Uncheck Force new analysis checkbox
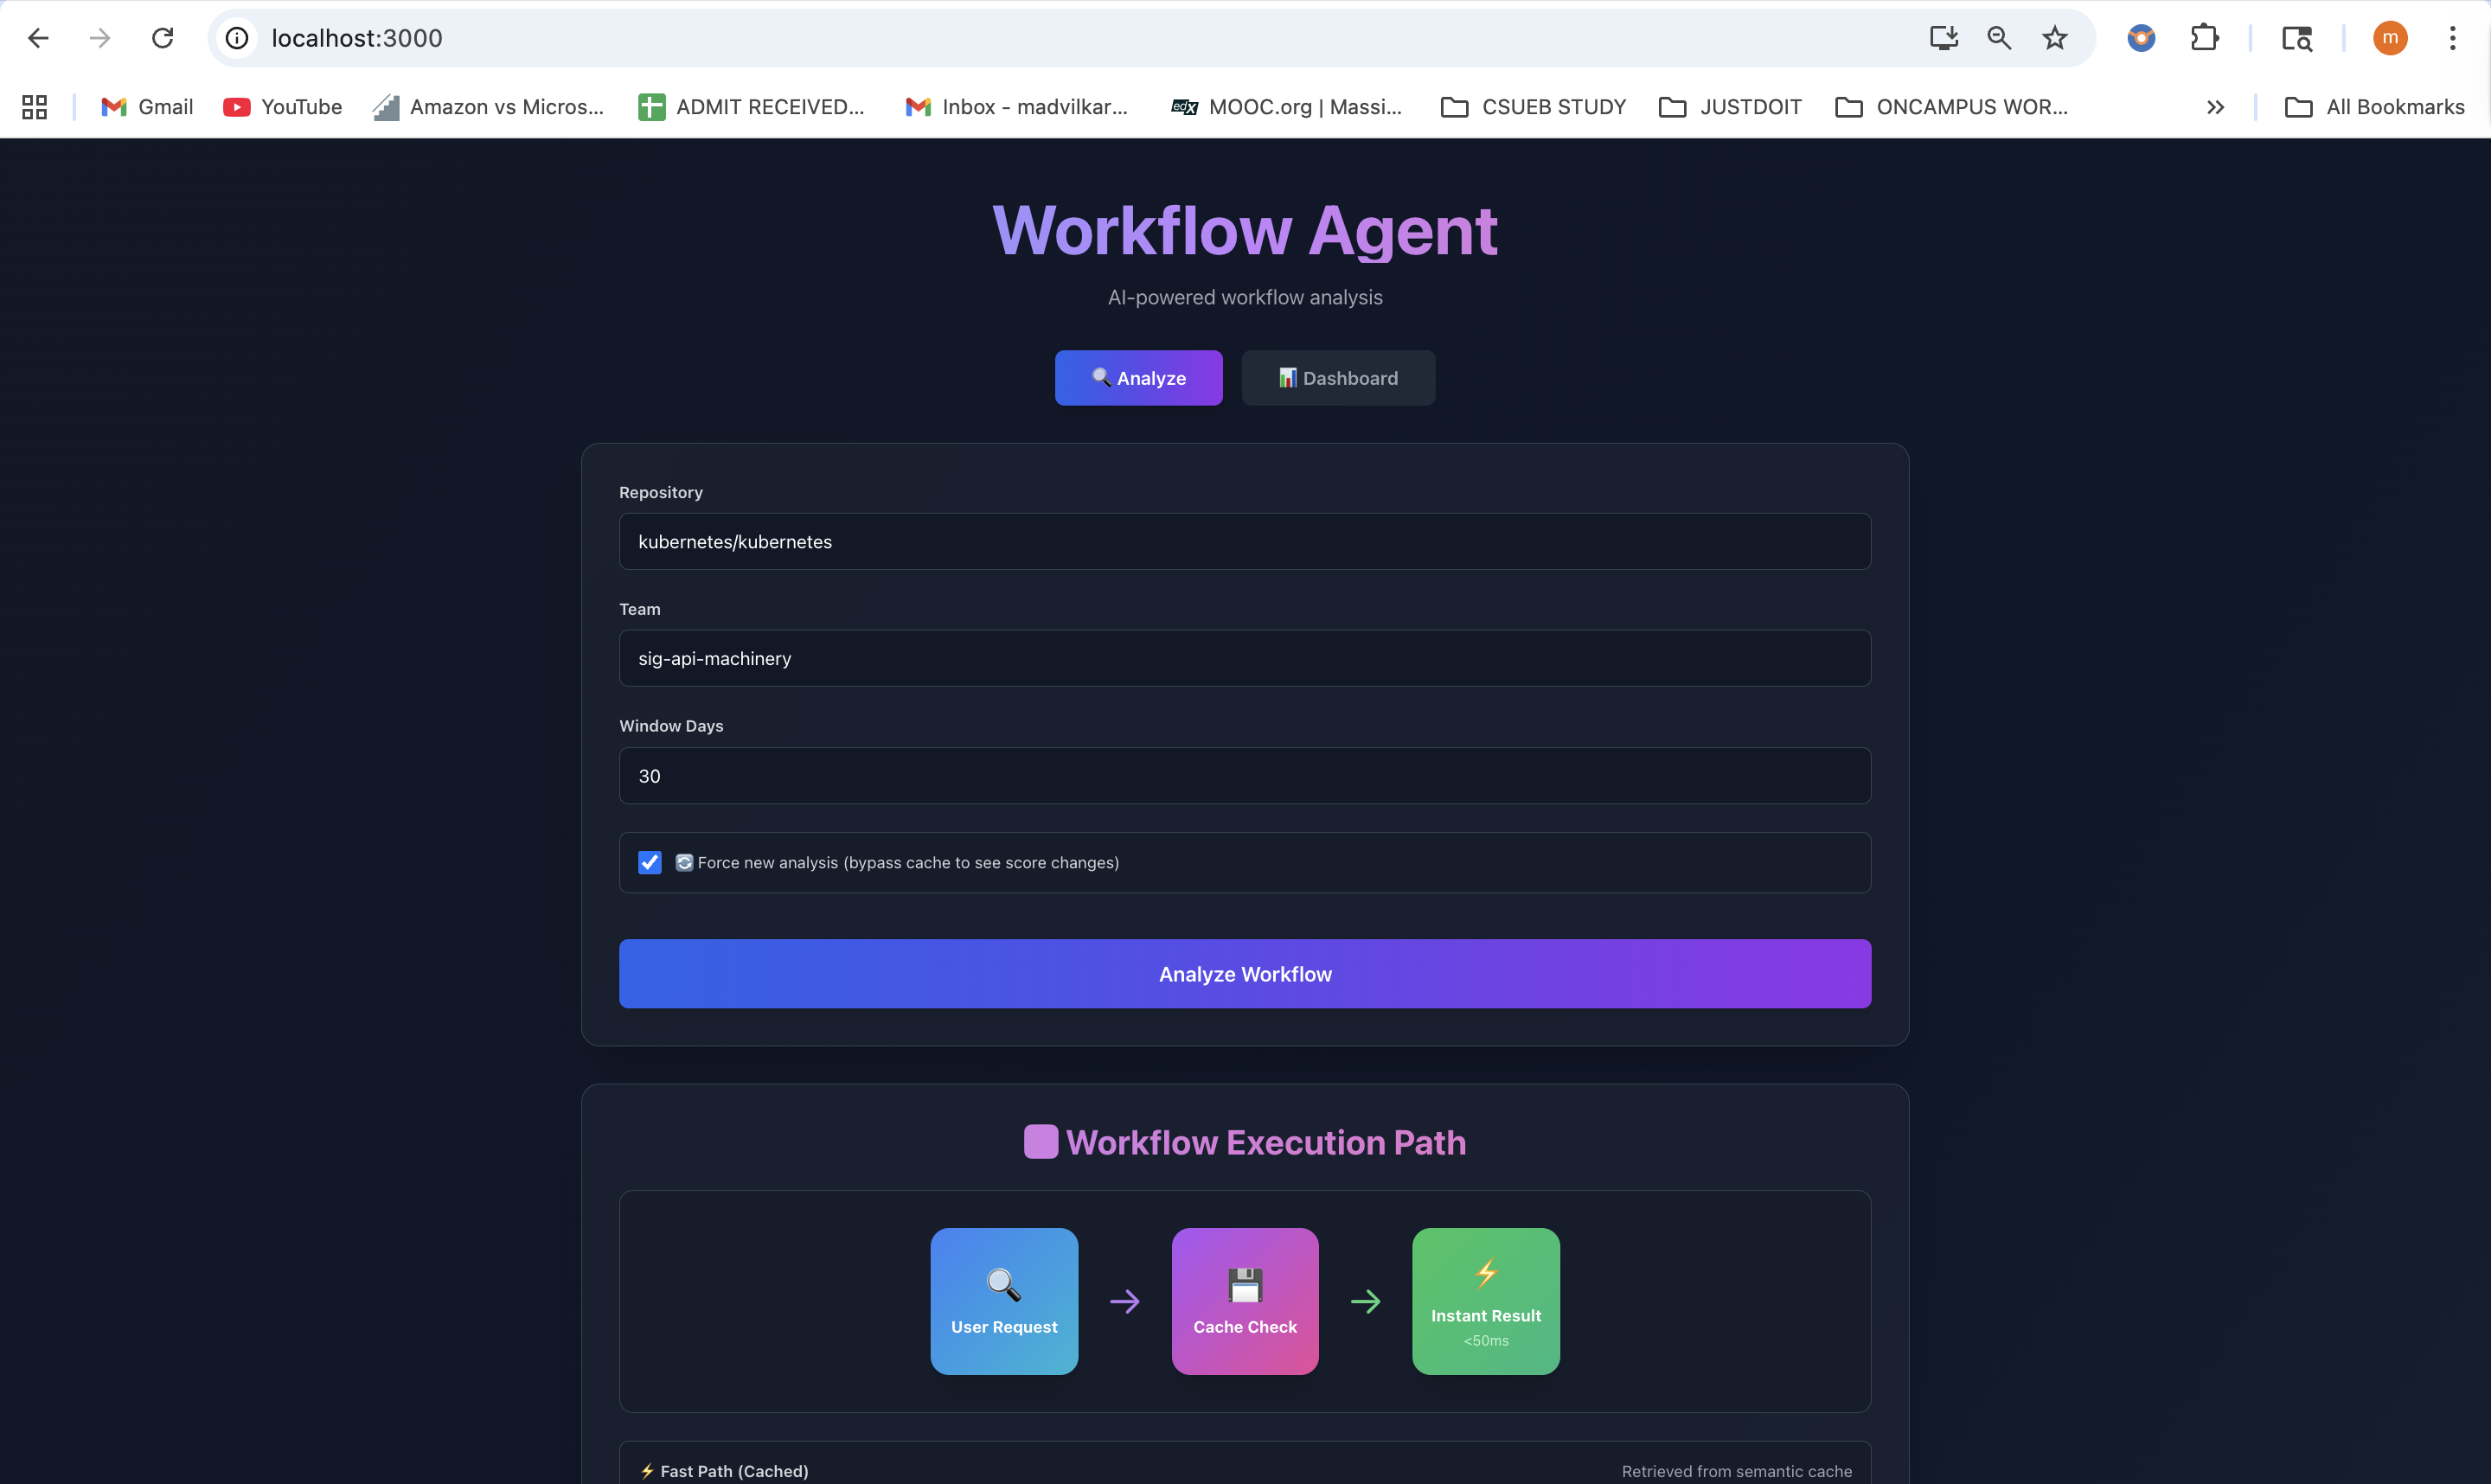 coord(650,862)
